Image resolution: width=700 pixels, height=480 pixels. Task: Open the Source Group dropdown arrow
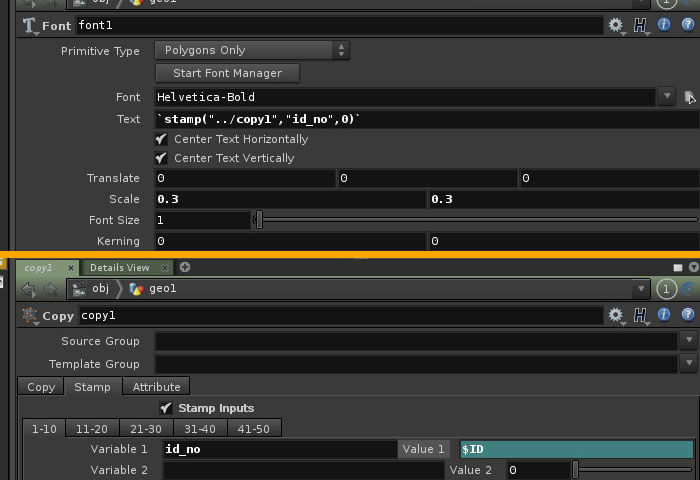tap(688, 341)
